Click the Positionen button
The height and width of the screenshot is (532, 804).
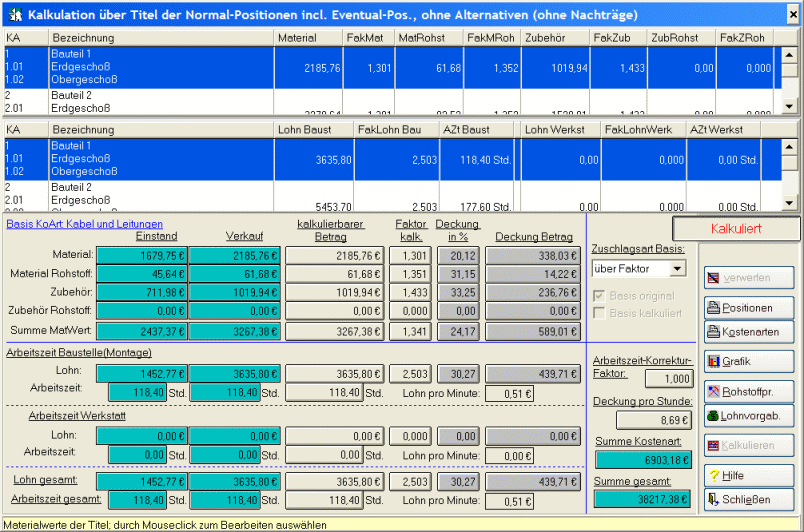pyautogui.click(x=749, y=308)
